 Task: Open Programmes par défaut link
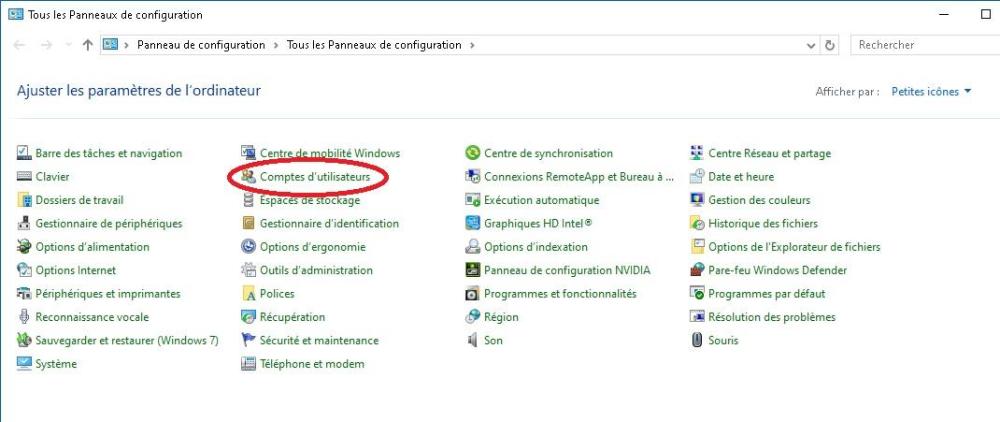pyautogui.click(x=767, y=294)
